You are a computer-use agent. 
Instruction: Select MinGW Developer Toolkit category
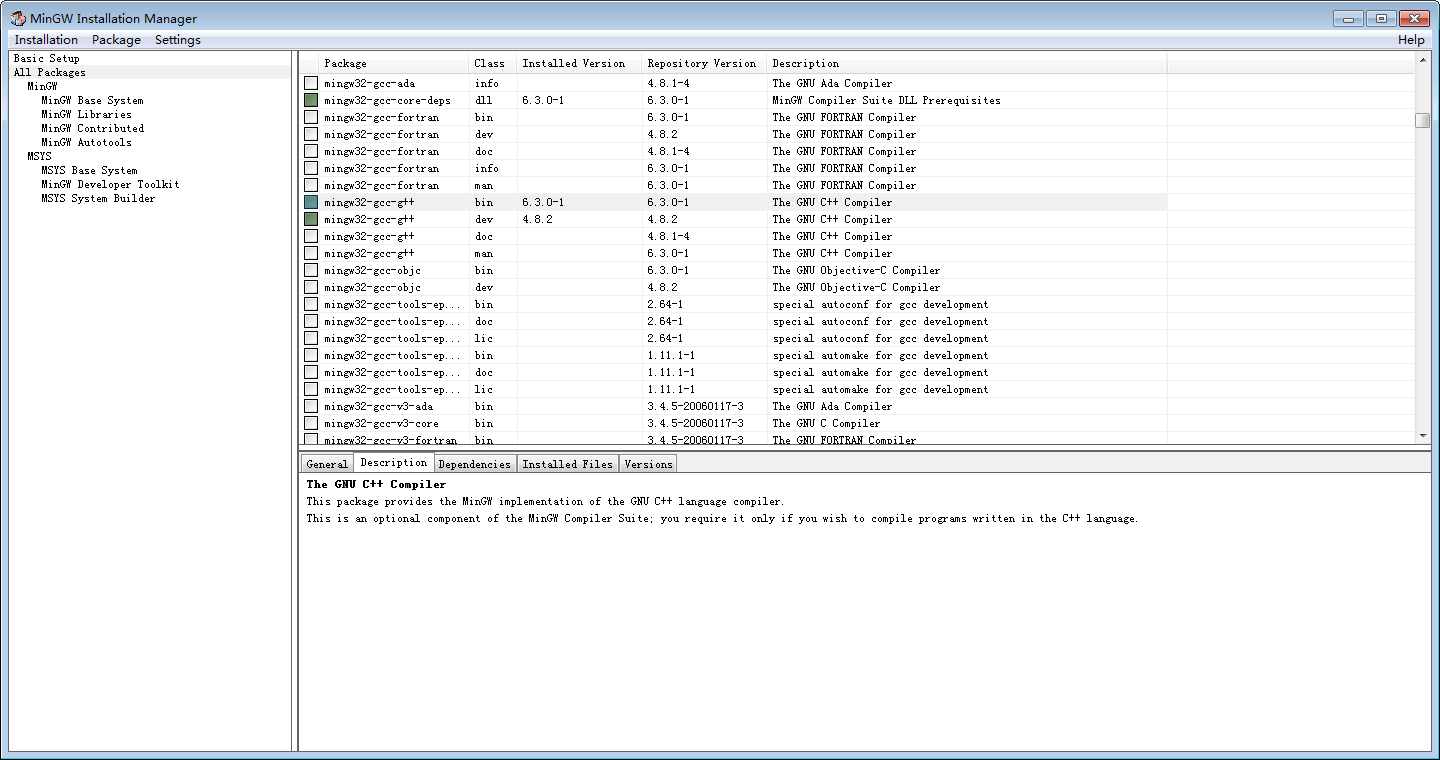tap(110, 184)
